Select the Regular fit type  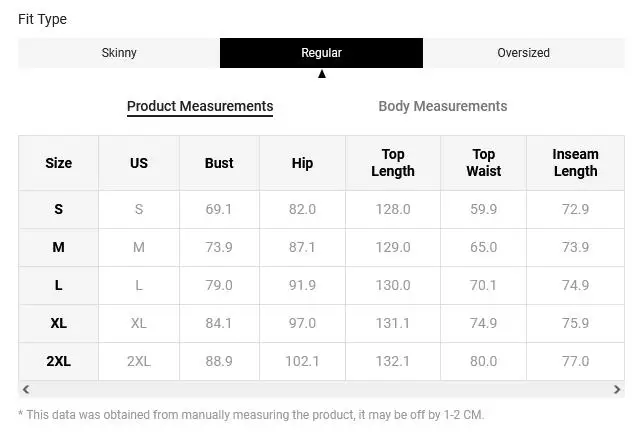pyautogui.click(x=321, y=53)
